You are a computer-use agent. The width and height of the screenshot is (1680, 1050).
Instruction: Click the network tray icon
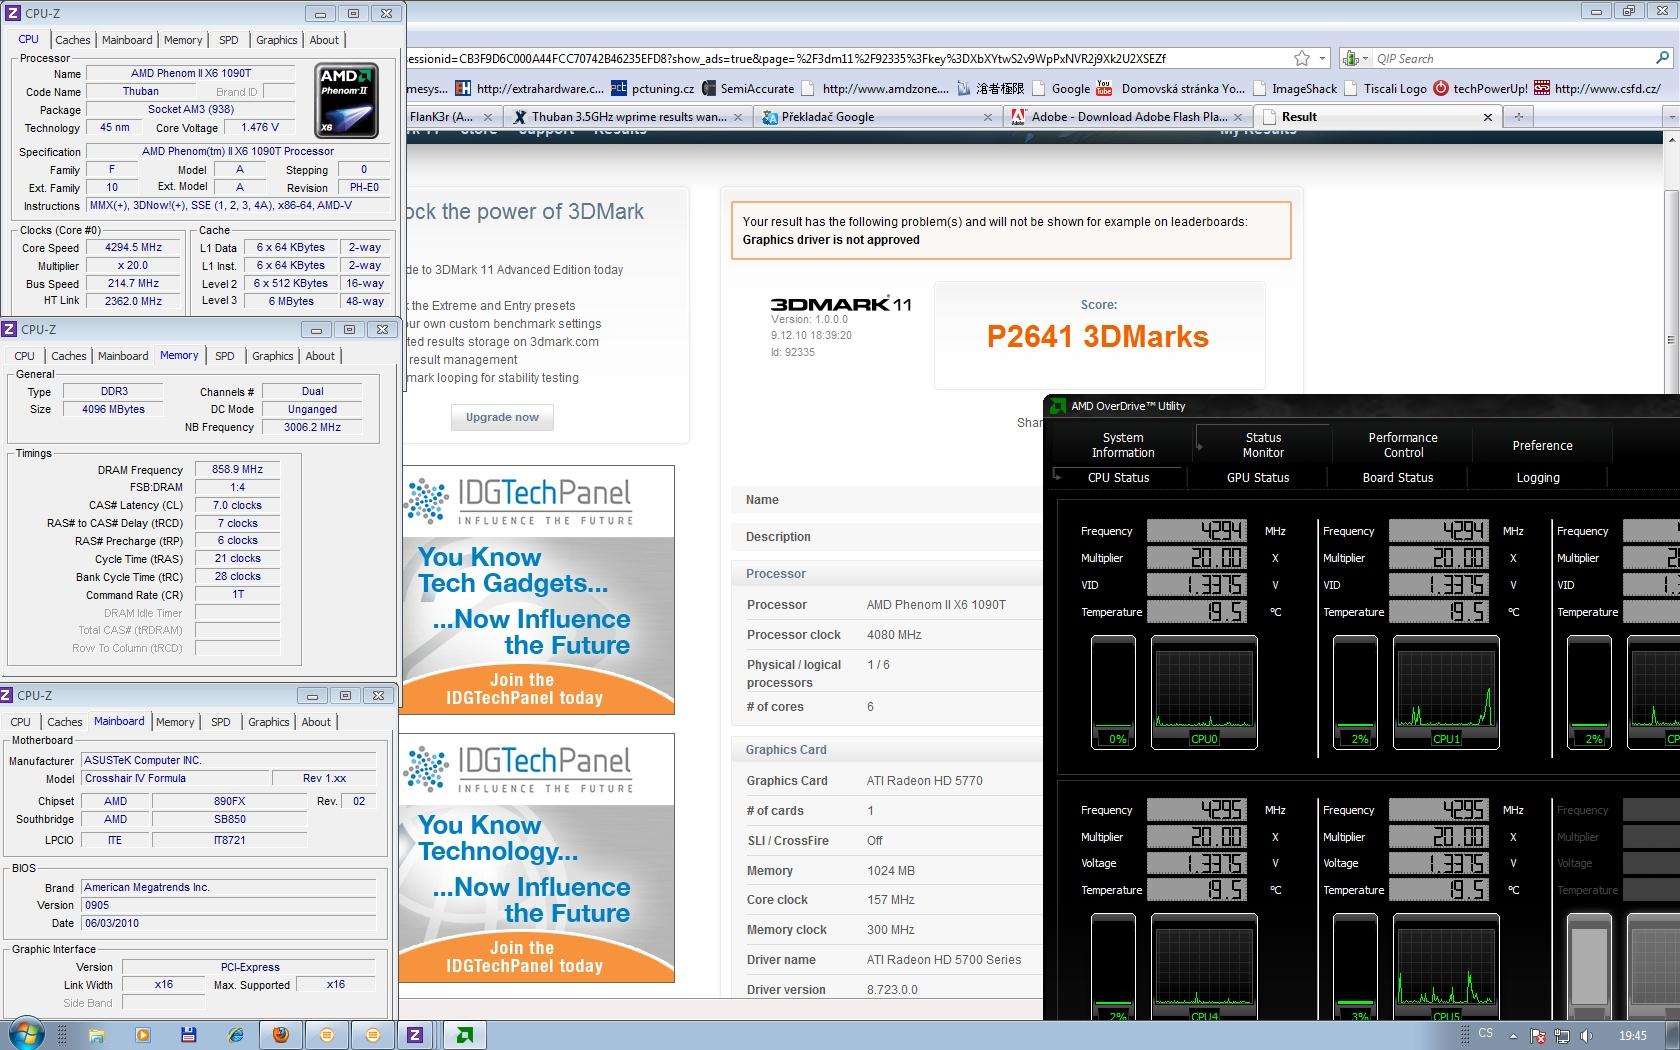(1561, 1036)
